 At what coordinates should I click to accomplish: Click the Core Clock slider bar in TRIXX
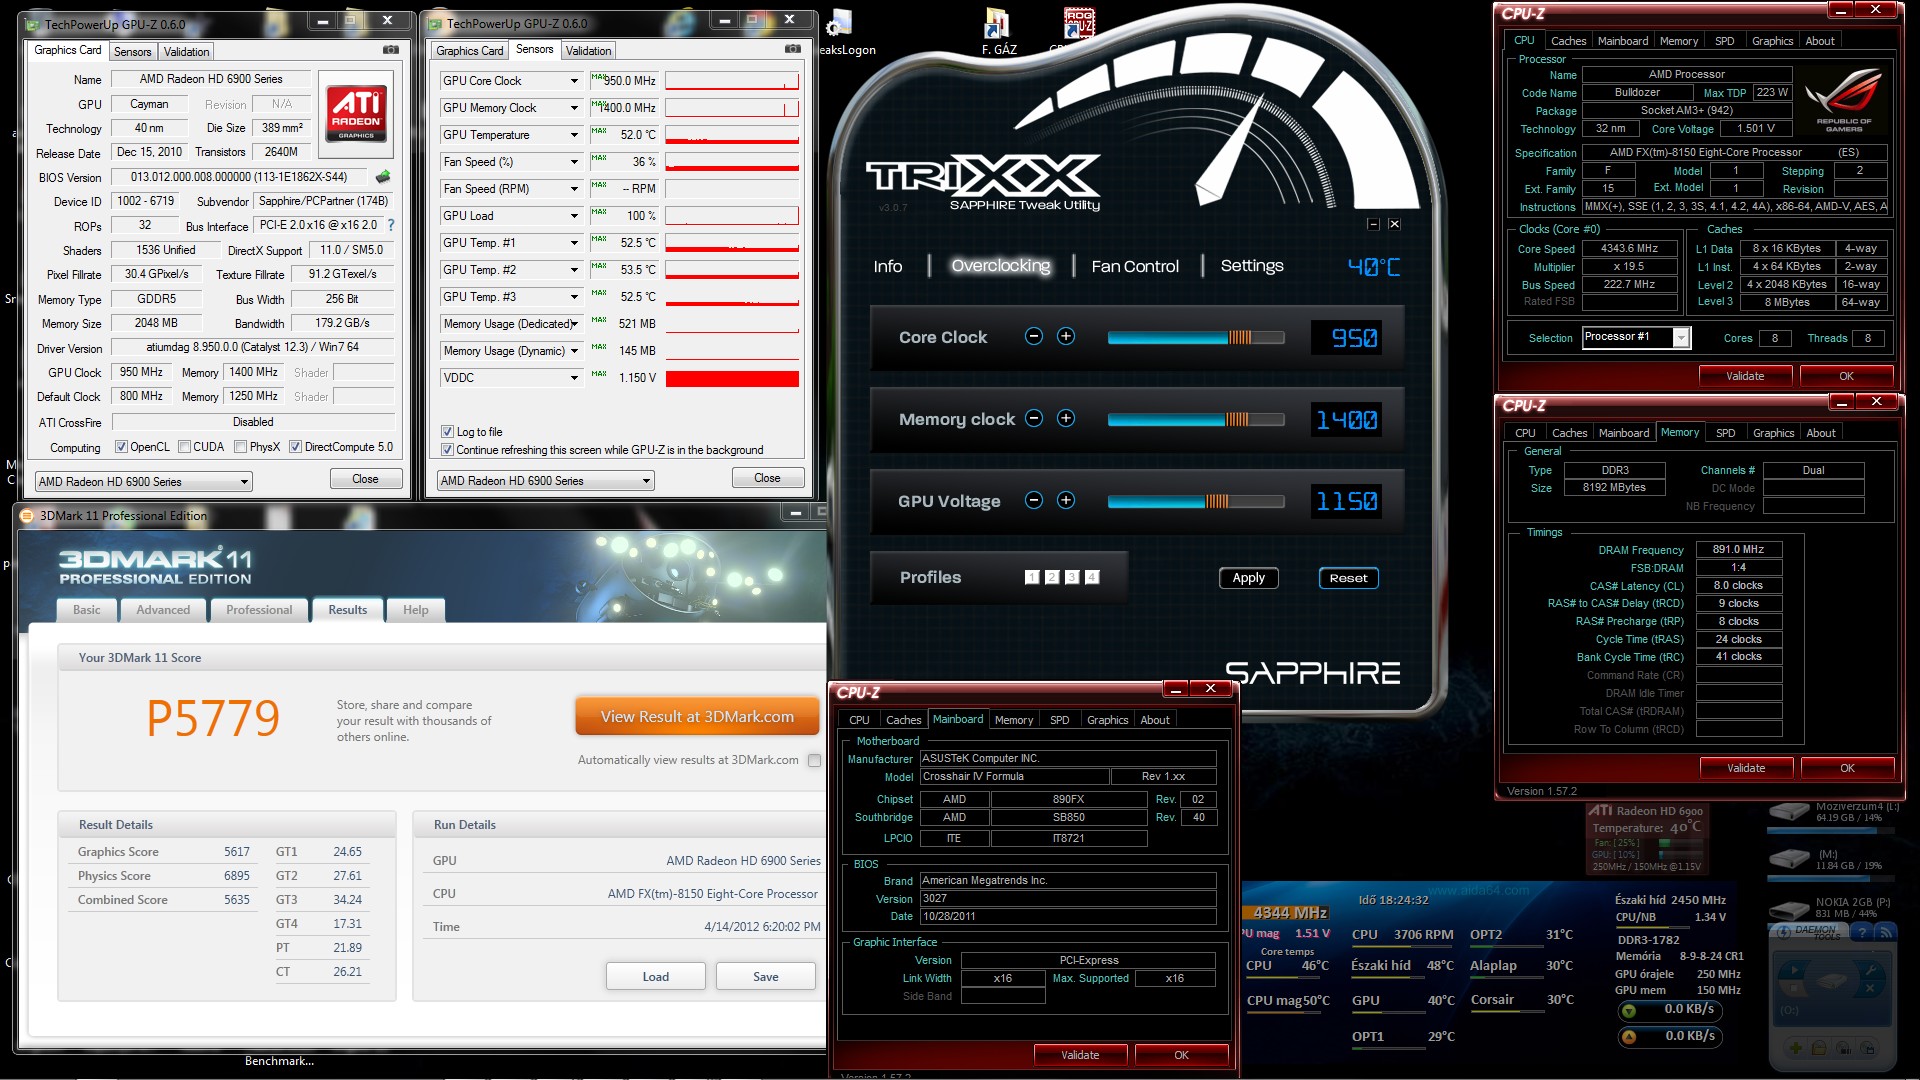pyautogui.click(x=1196, y=338)
